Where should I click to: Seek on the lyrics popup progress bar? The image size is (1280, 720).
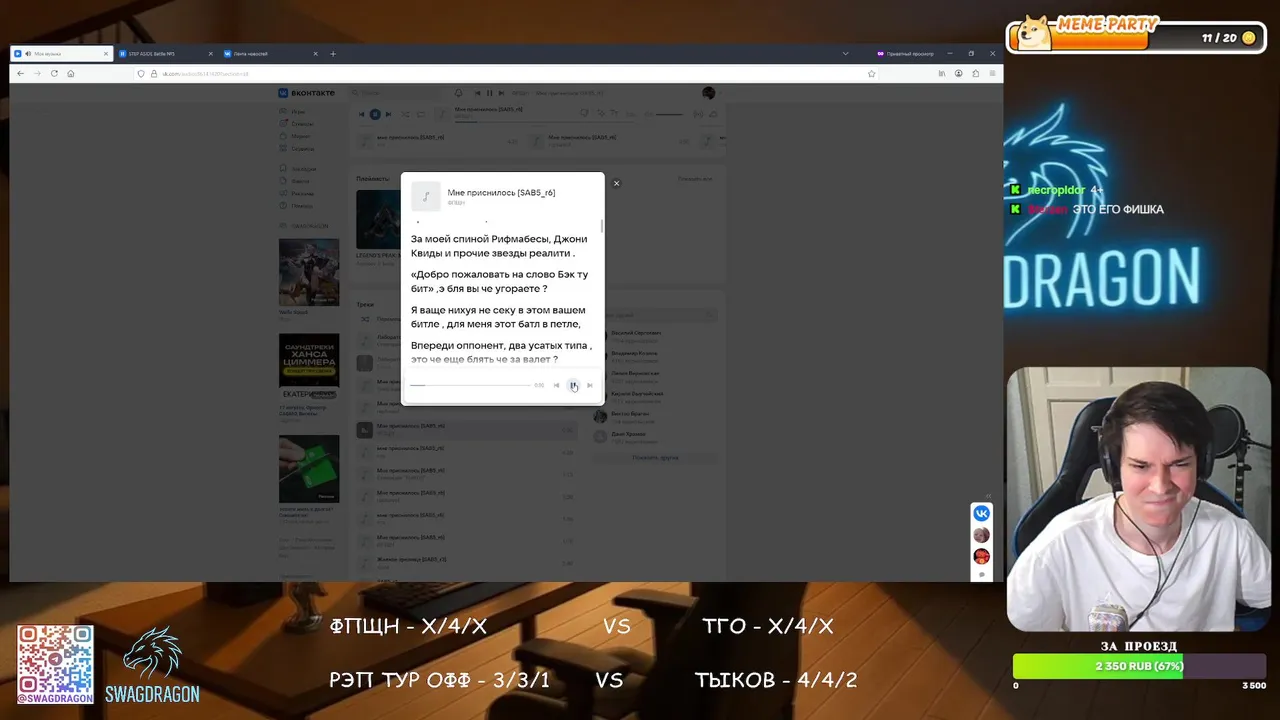click(470, 385)
